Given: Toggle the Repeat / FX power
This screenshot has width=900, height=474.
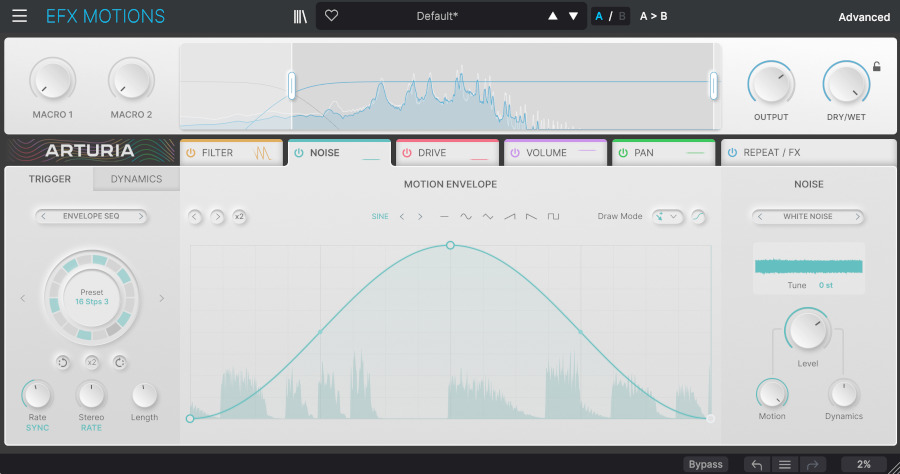Looking at the screenshot, I should click(732, 153).
